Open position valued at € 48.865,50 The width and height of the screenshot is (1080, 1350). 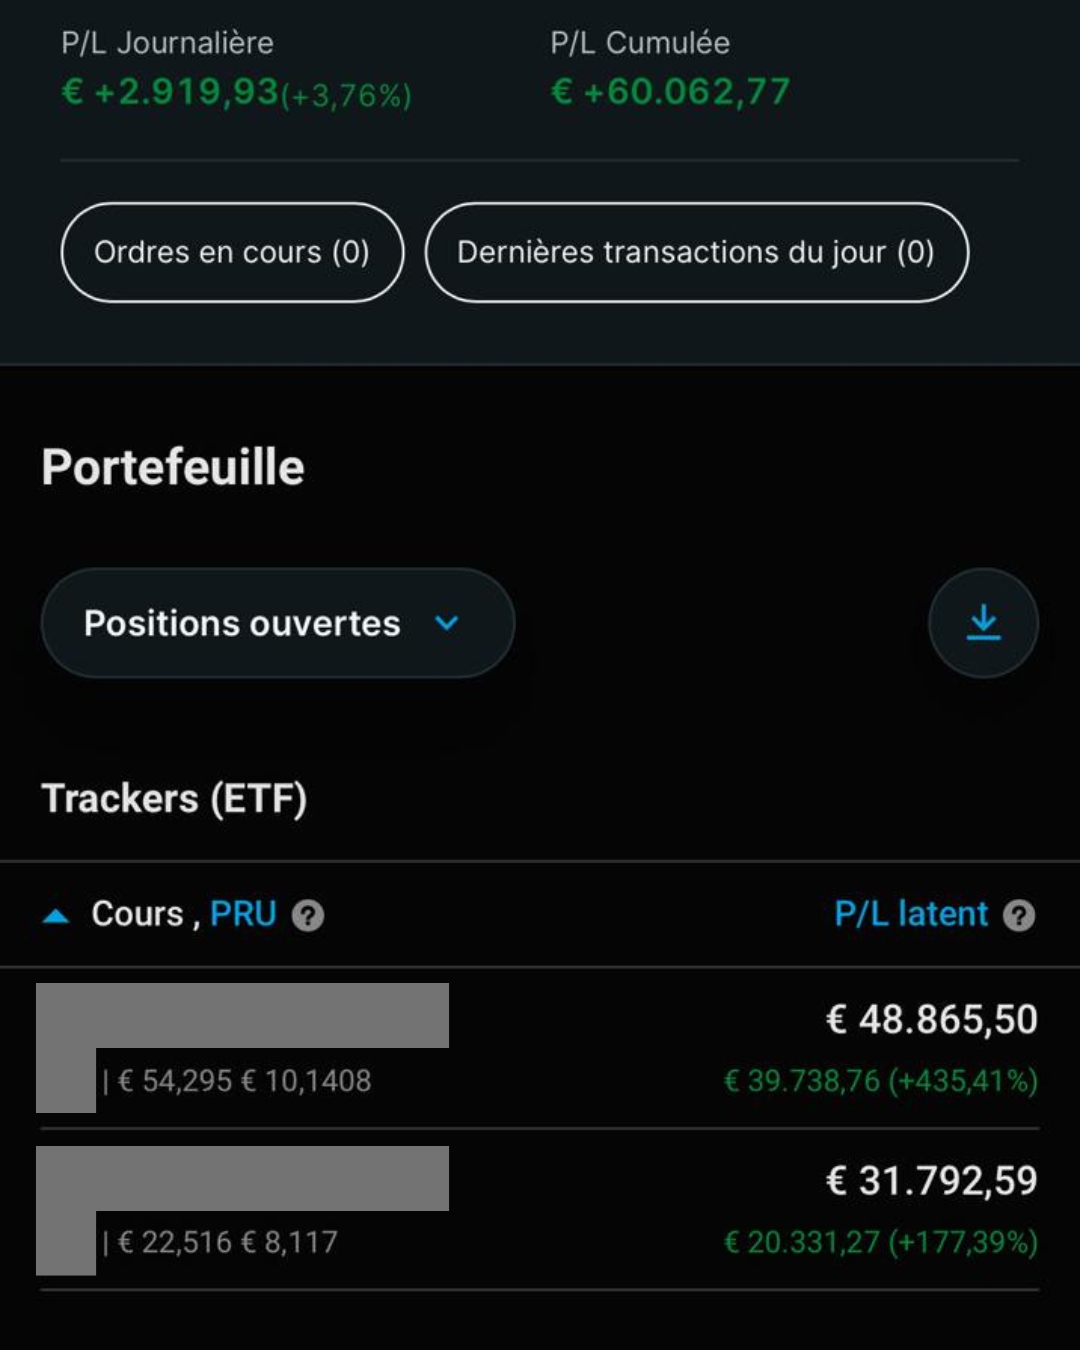pos(931,1020)
